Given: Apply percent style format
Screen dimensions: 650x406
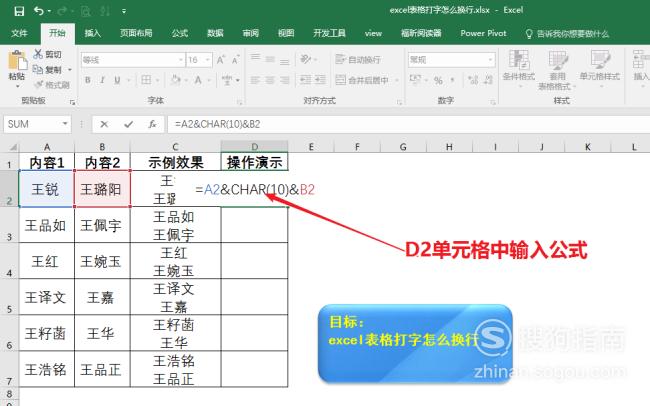Looking at the screenshot, I should [438, 80].
